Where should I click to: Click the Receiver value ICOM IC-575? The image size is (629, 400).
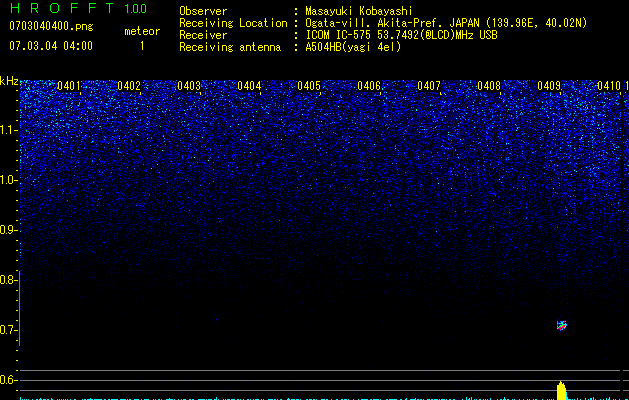pyautogui.click(x=340, y=35)
